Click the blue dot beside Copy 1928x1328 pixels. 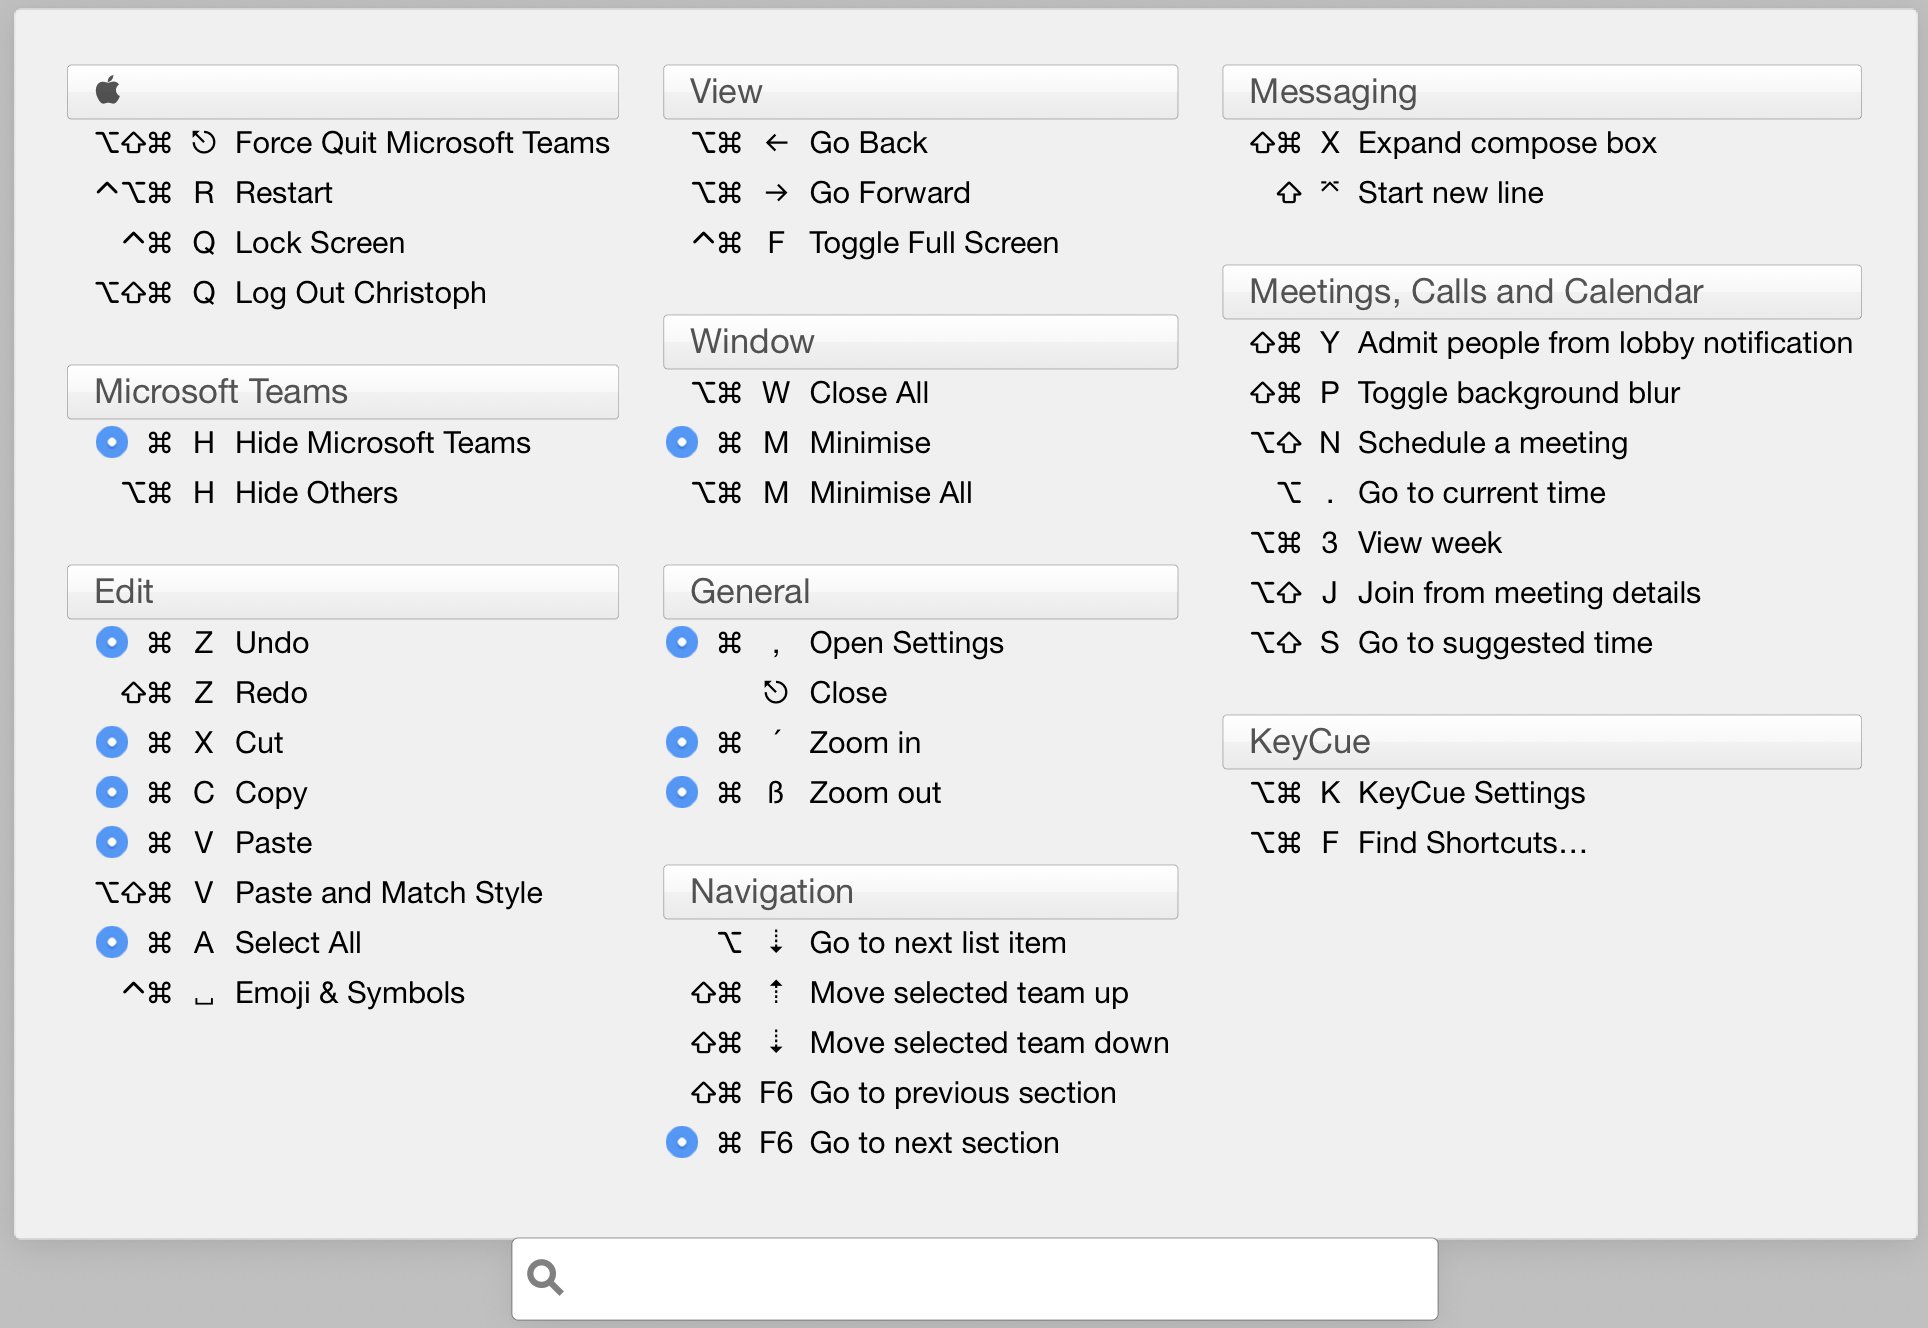112,792
